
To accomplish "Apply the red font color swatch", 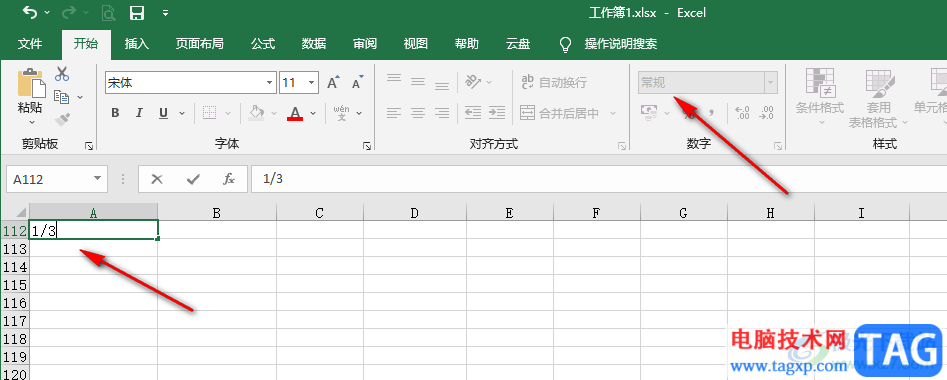I will click(x=295, y=113).
